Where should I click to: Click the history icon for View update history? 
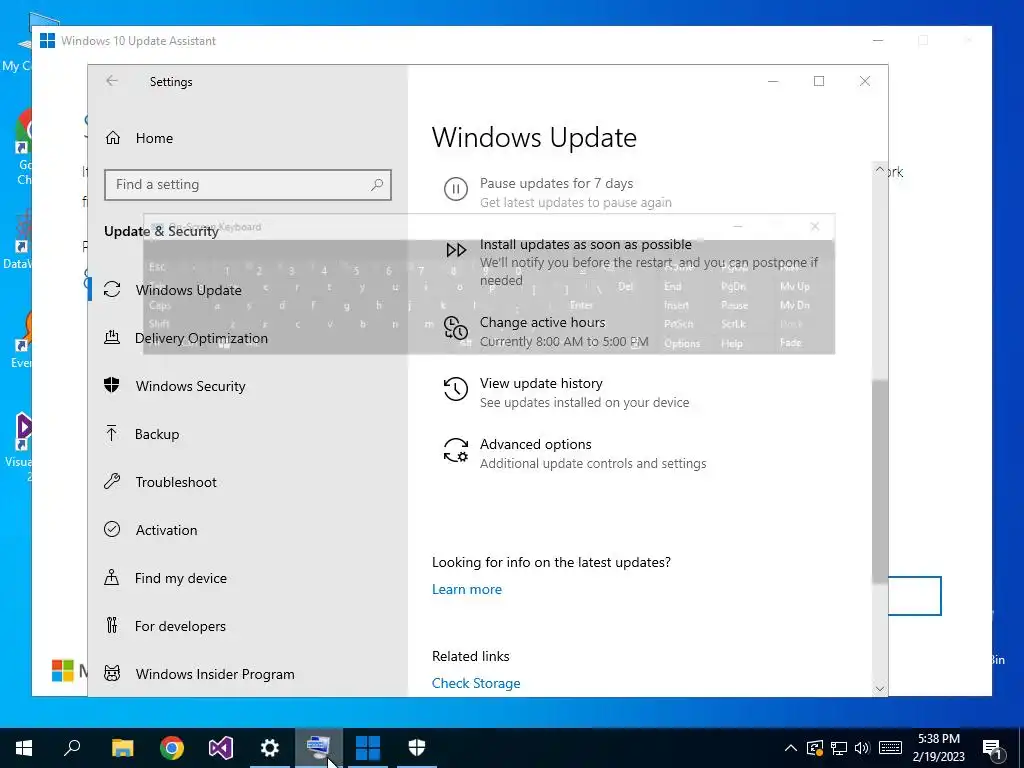click(x=456, y=389)
